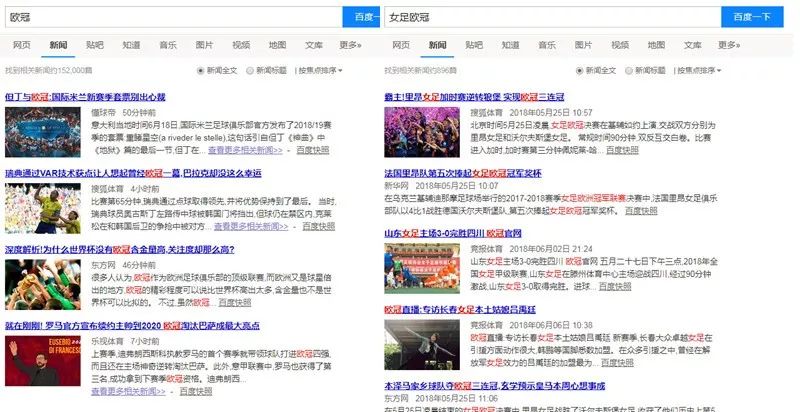This screenshot has width=800, height=412.
Task: Open 百度快照 for the 国际米兰 result
Action: coord(313,150)
